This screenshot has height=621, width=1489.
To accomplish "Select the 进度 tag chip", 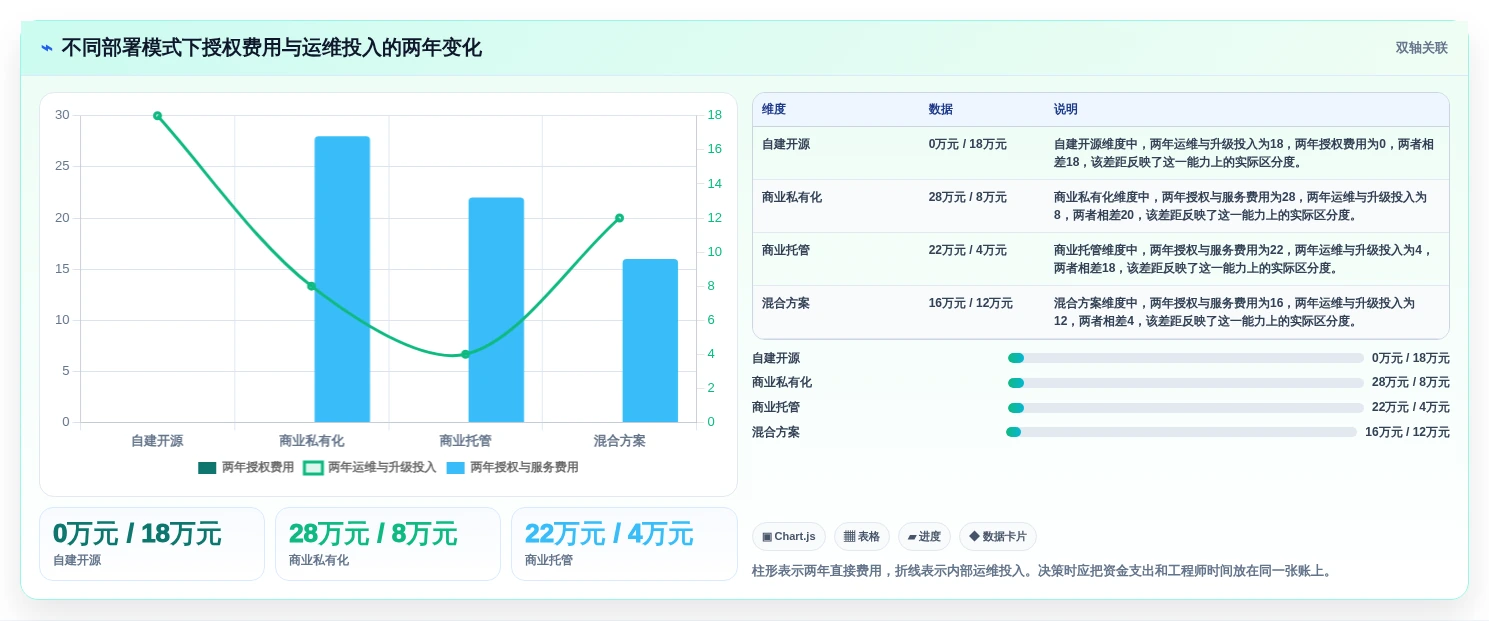I will 924,537.
